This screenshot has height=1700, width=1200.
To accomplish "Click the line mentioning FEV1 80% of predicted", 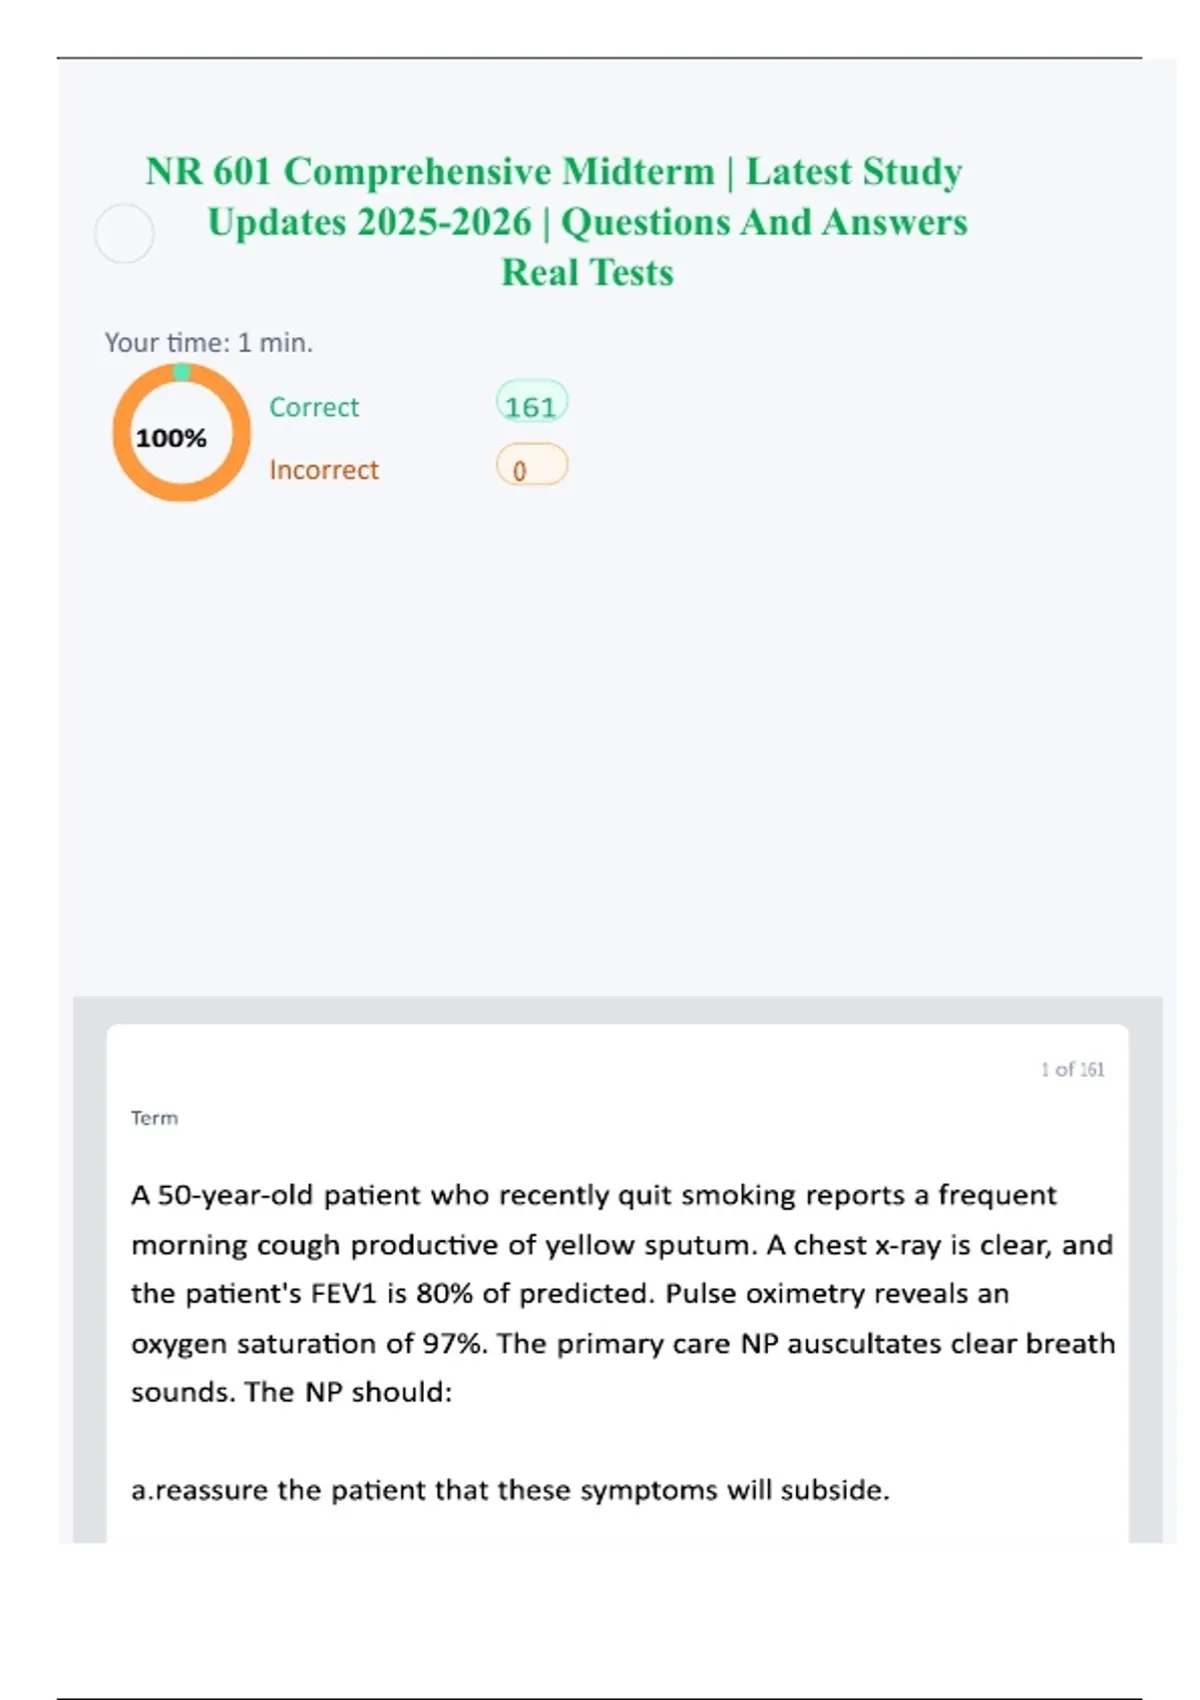I will (x=569, y=1293).
